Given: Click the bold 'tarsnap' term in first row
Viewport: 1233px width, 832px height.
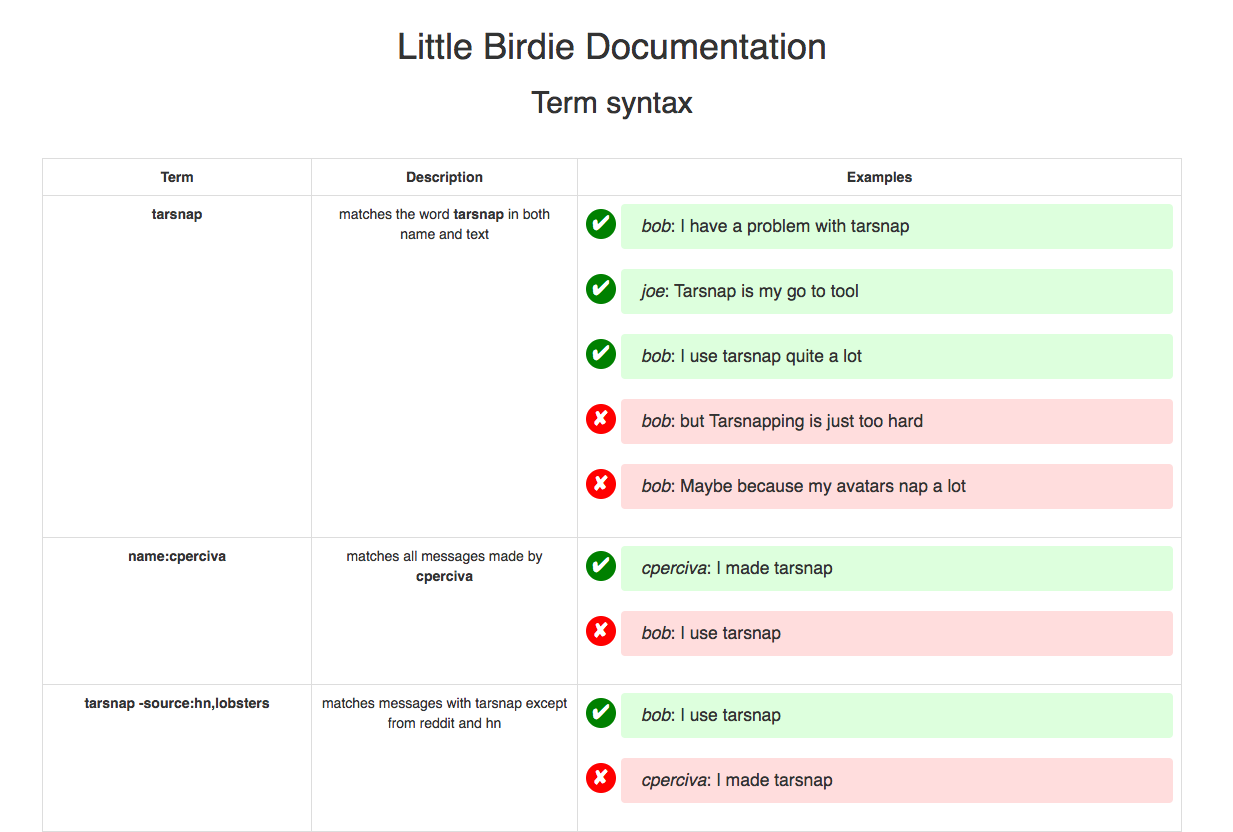Looking at the screenshot, I should [177, 214].
